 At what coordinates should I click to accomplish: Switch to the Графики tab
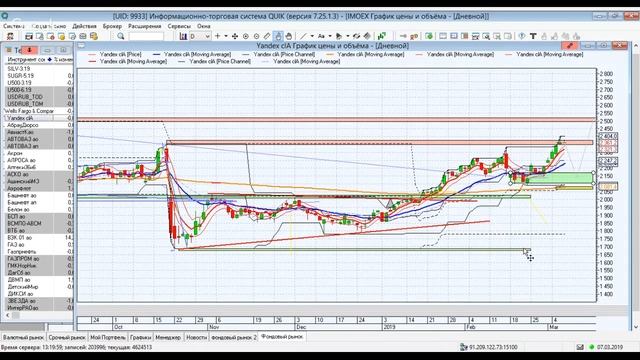[x=140, y=338]
